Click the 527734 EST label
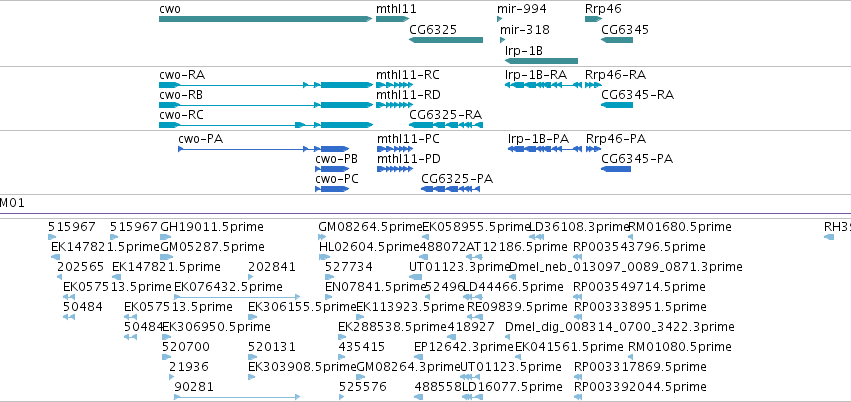This screenshot has width=851, height=402. click(x=349, y=267)
